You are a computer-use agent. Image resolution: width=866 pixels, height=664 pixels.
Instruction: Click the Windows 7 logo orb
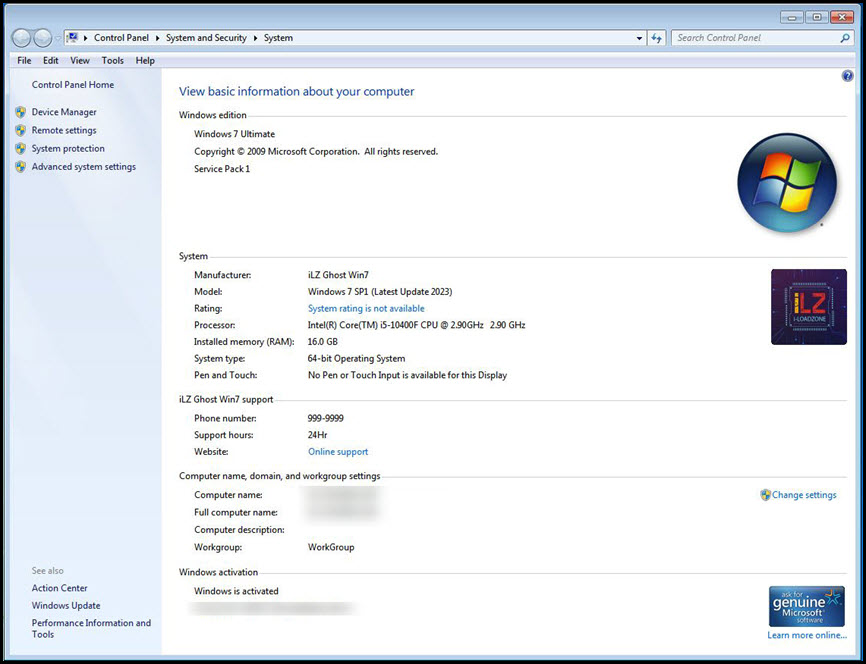click(787, 183)
